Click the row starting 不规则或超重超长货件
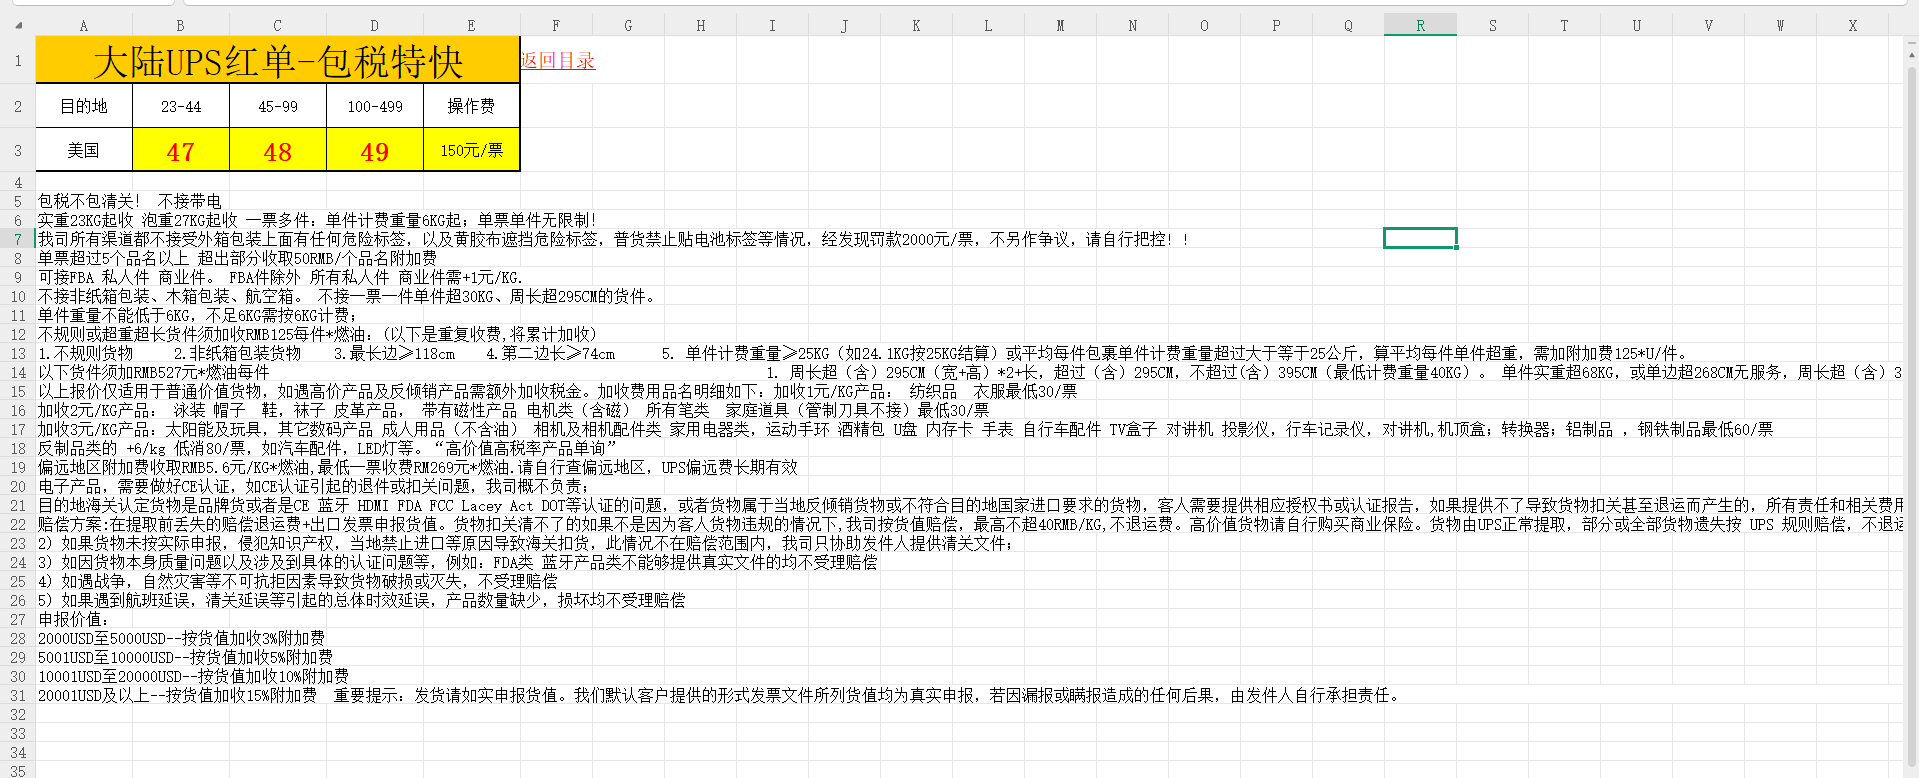The height and width of the screenshot is (778, 1919). [318, 334]
